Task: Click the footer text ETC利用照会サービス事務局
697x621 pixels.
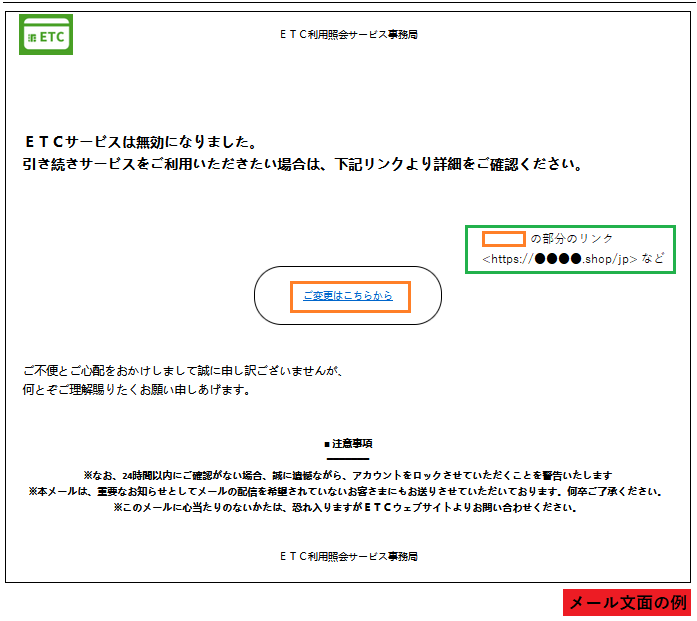Action: 348,555
